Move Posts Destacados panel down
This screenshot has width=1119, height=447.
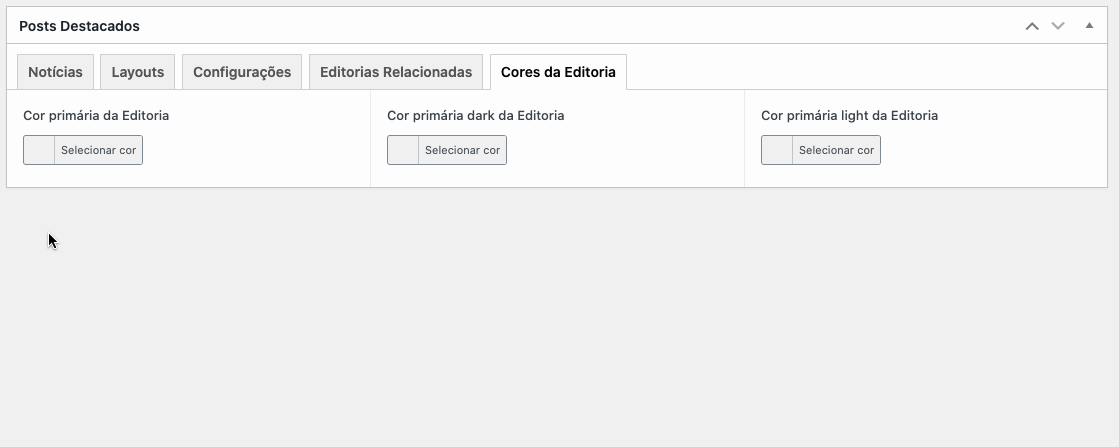tap(1058, 26)
